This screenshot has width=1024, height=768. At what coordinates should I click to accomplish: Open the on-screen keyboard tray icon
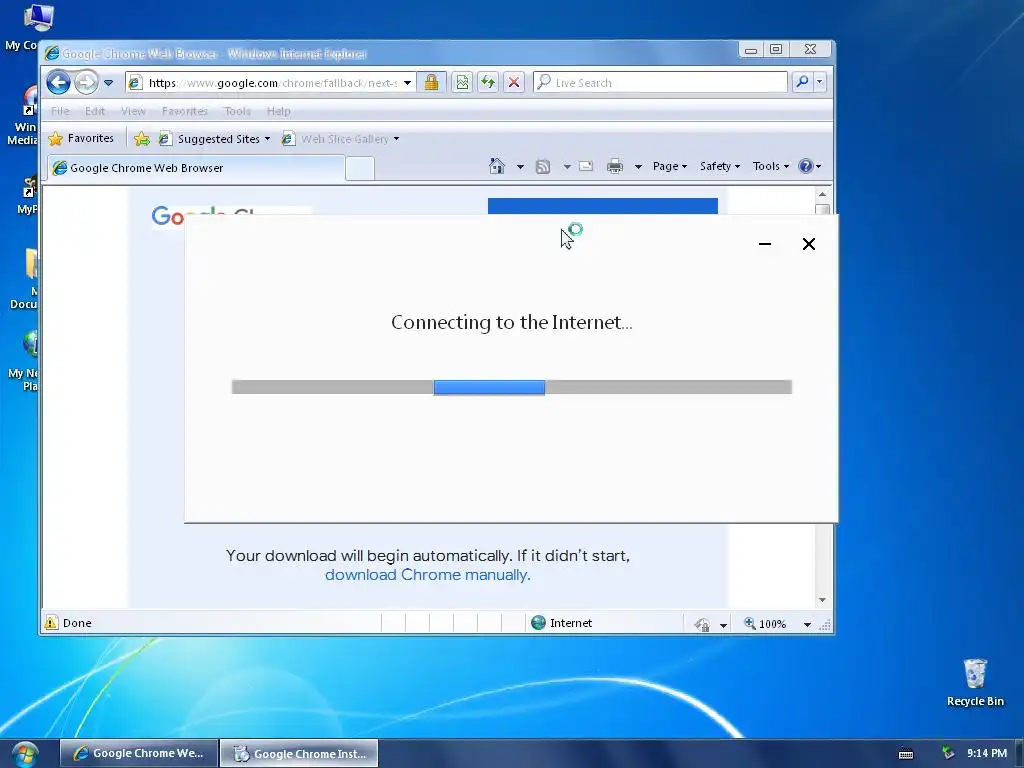pyautogui.click(x=906, y=754)
